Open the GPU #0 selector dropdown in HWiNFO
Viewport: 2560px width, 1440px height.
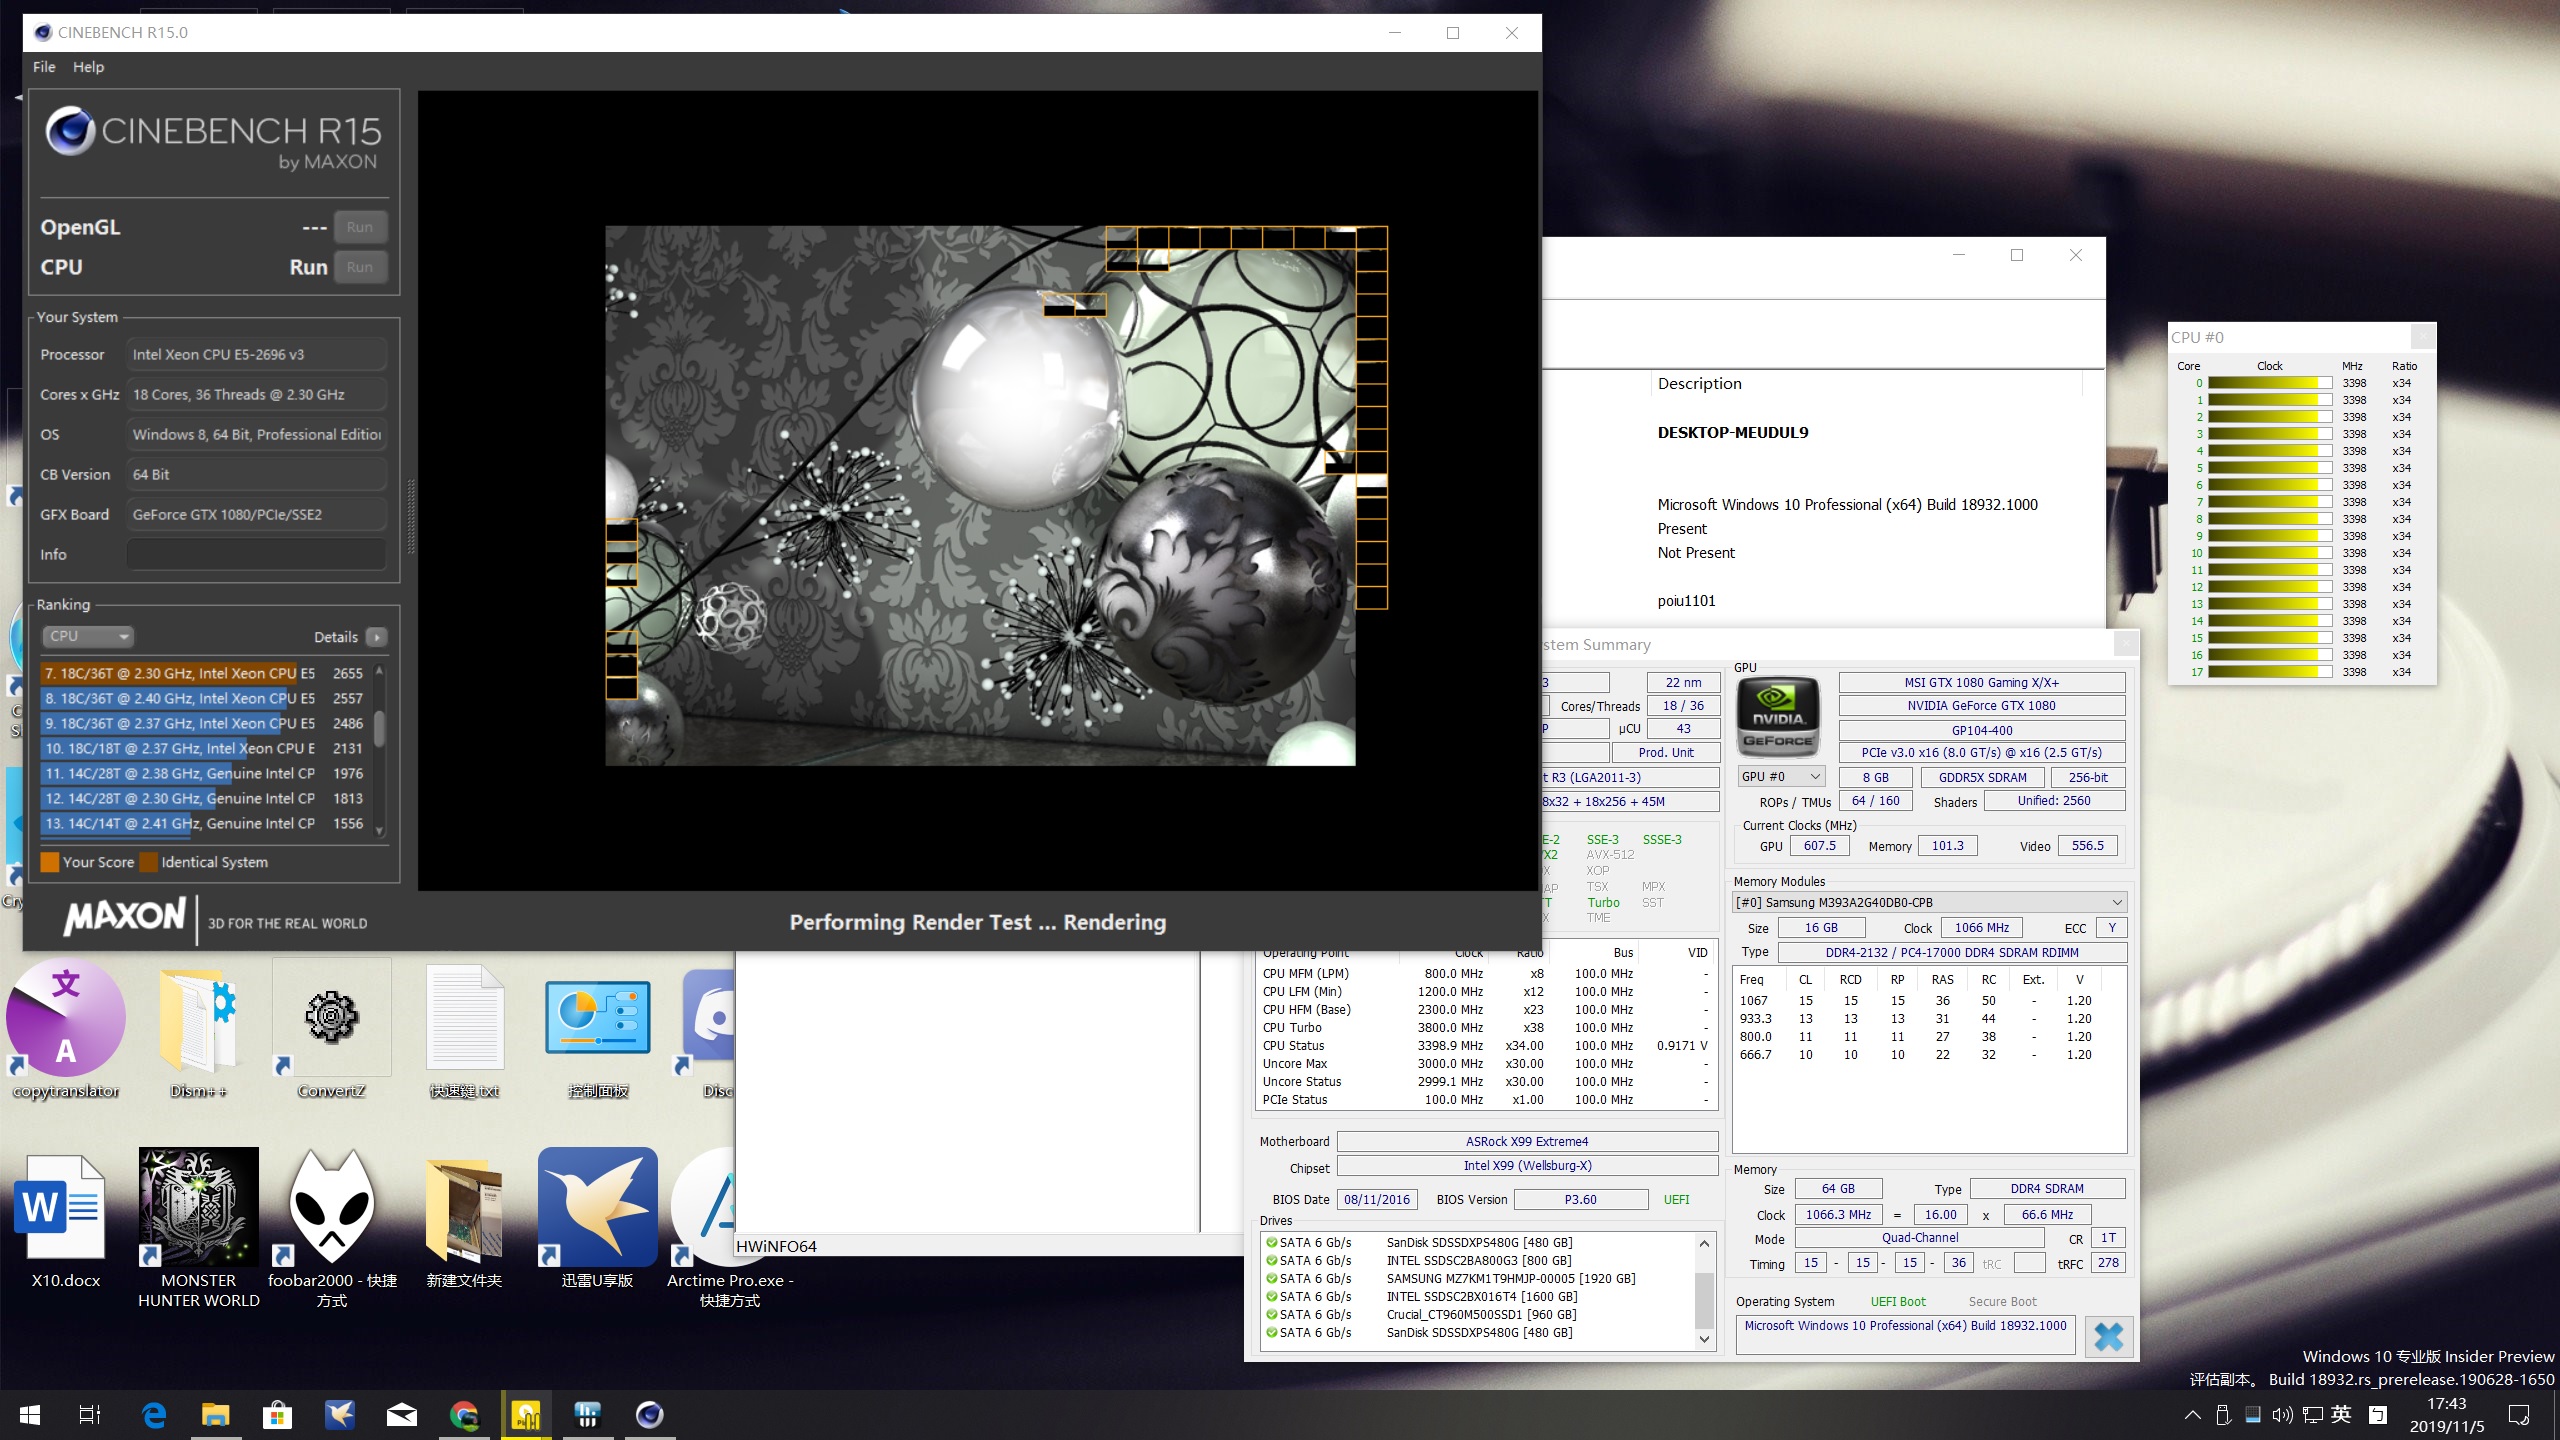tap(1781, 776)
